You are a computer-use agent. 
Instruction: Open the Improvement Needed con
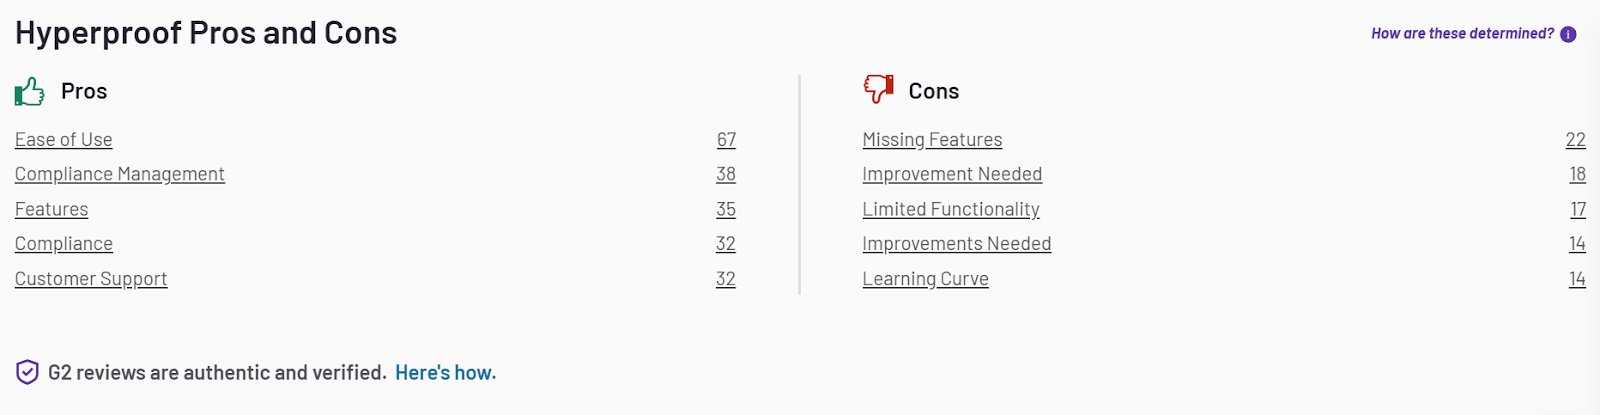pyautogui.click(x=952, y=175)
